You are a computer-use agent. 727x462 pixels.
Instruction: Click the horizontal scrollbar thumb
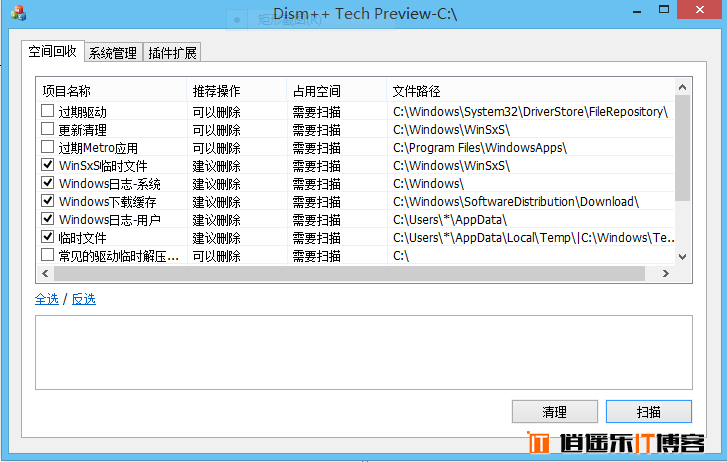(349, 273)
